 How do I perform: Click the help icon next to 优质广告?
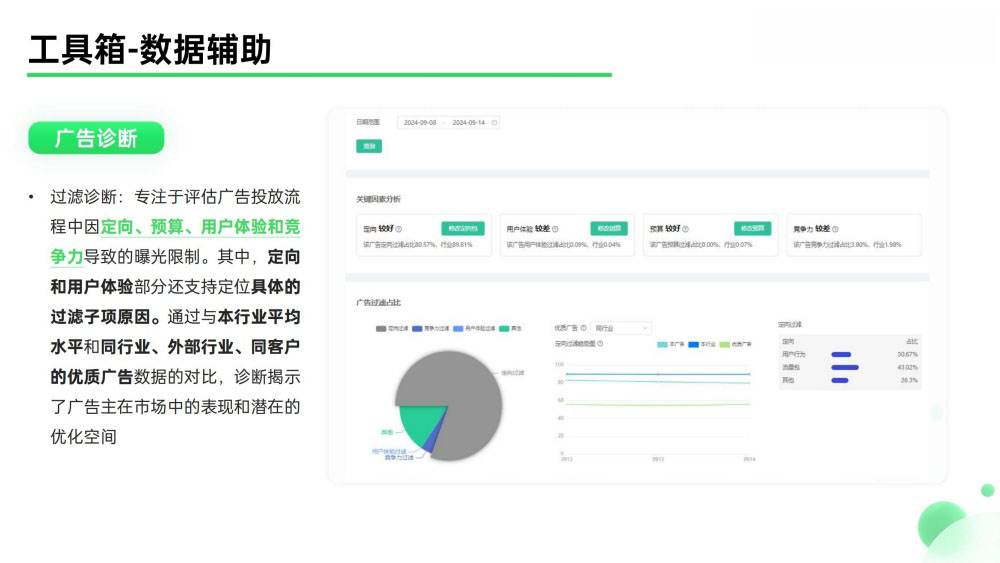(x=584, y=328)
